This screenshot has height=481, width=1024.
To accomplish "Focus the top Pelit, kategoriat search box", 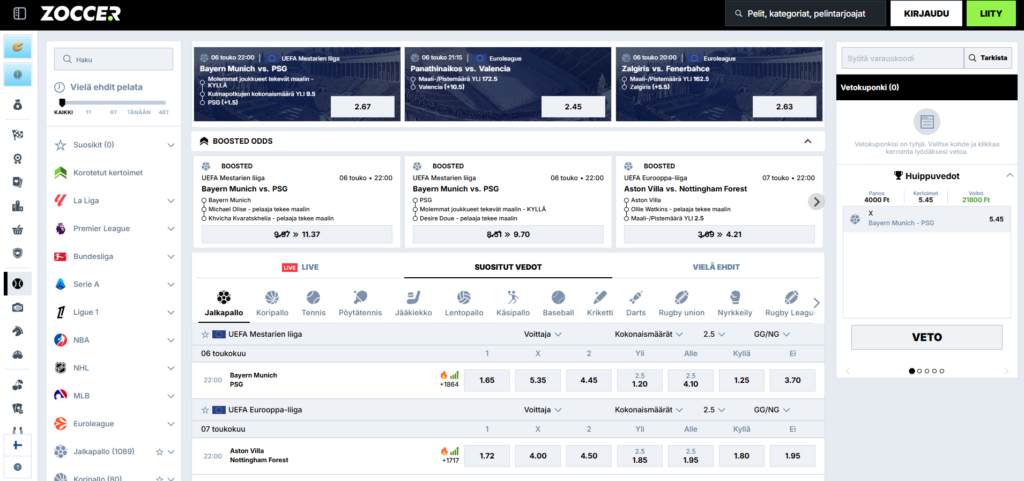I will coord(805,13).
